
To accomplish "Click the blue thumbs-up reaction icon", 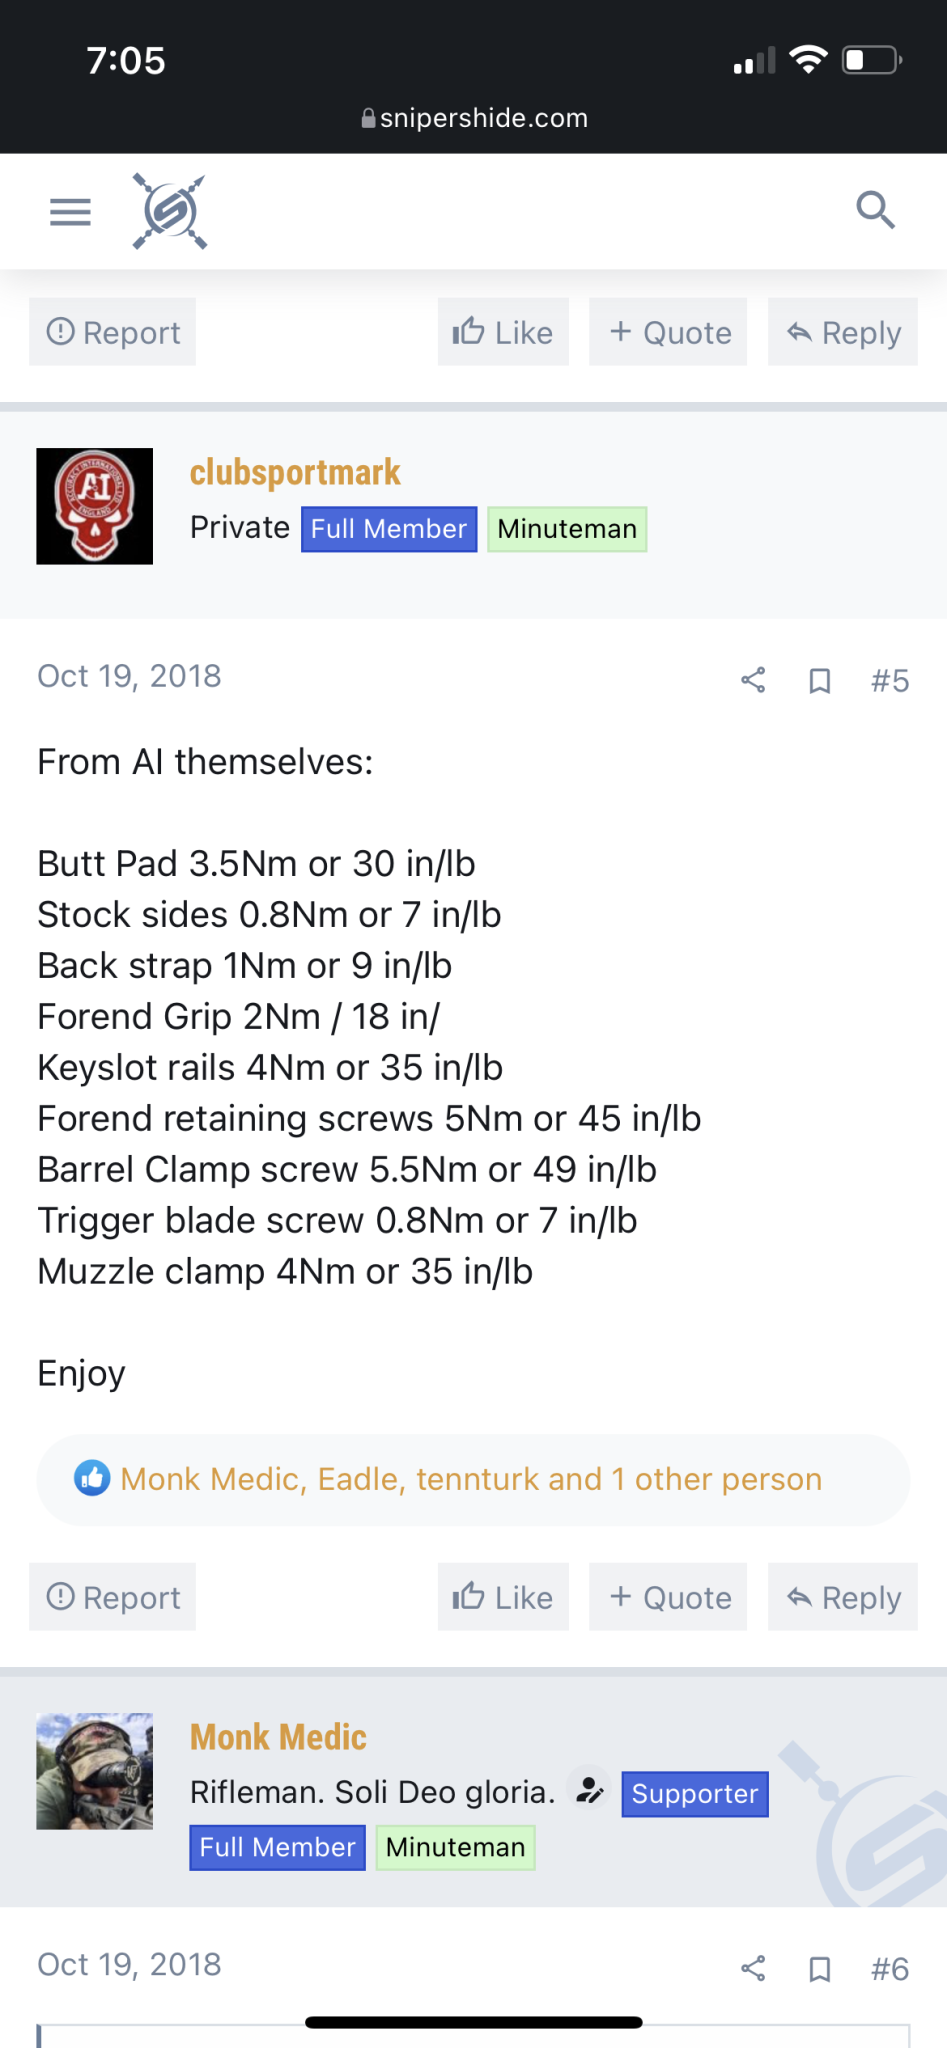I will 92,1478.
